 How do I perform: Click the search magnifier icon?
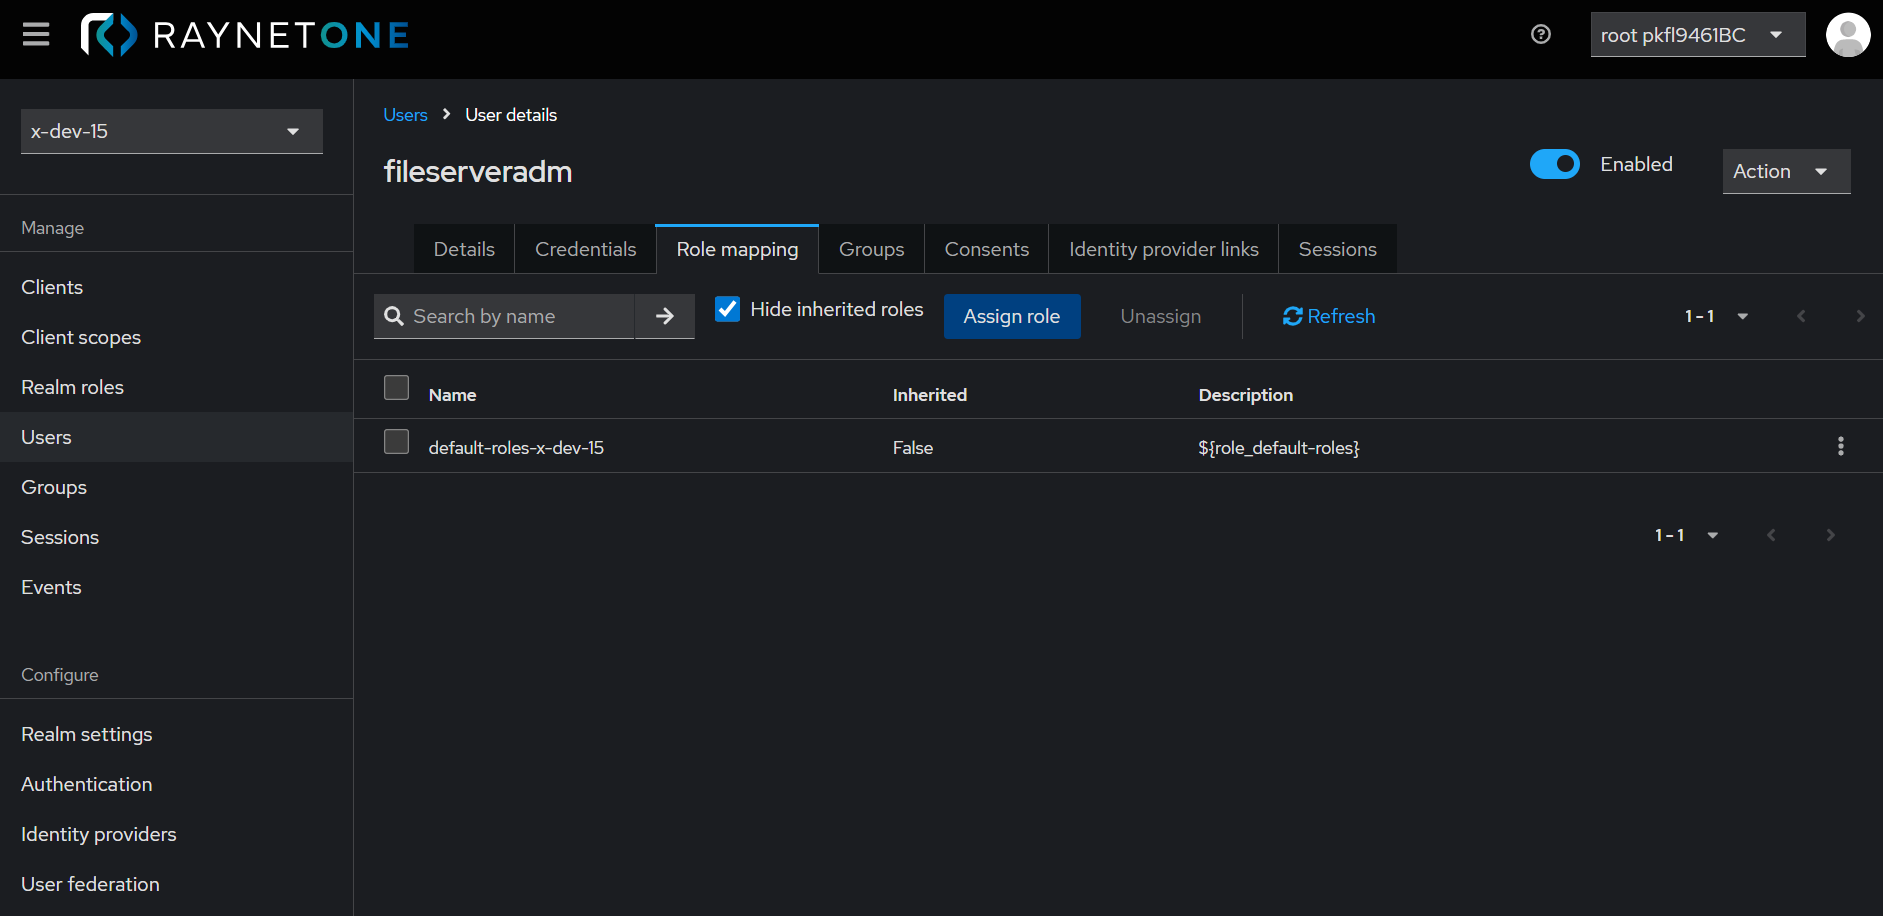point(394,316)
